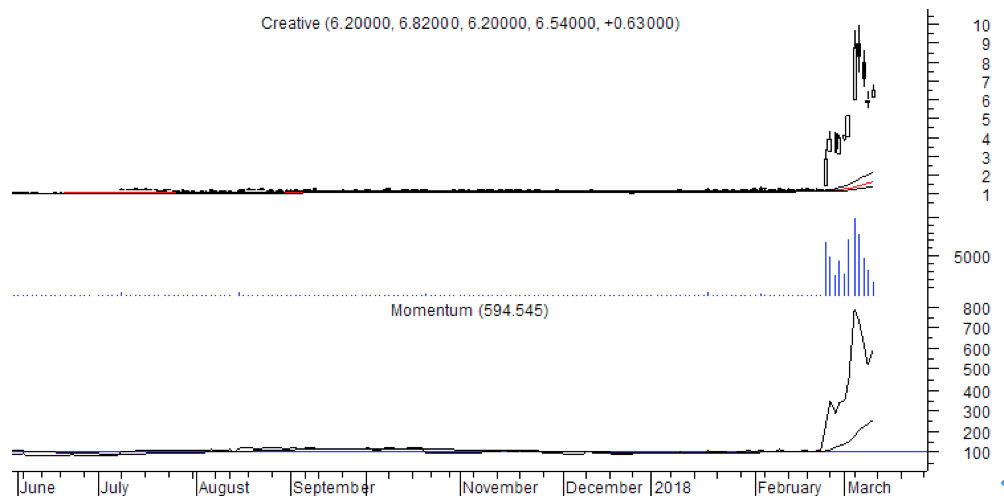The image size is (1004, 504).
Task: Click price axis value 6
Action: click(x=987, y=101)
